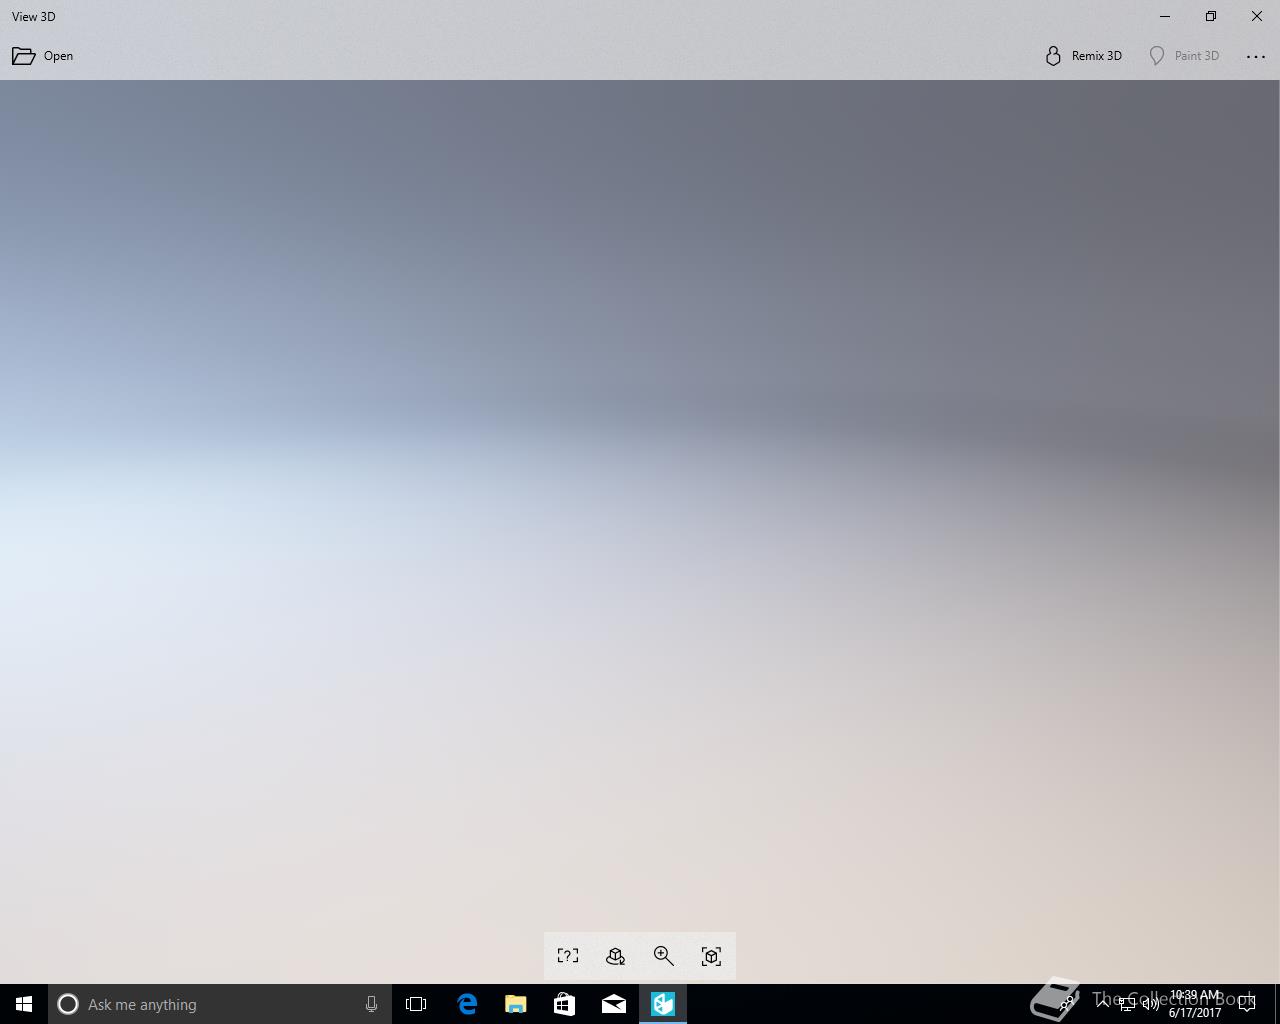The height and width of the screenshot is (1024, 1280).
Task: Open Remix 3D community
Action: pyautogui.click(x=1083, y=56)
